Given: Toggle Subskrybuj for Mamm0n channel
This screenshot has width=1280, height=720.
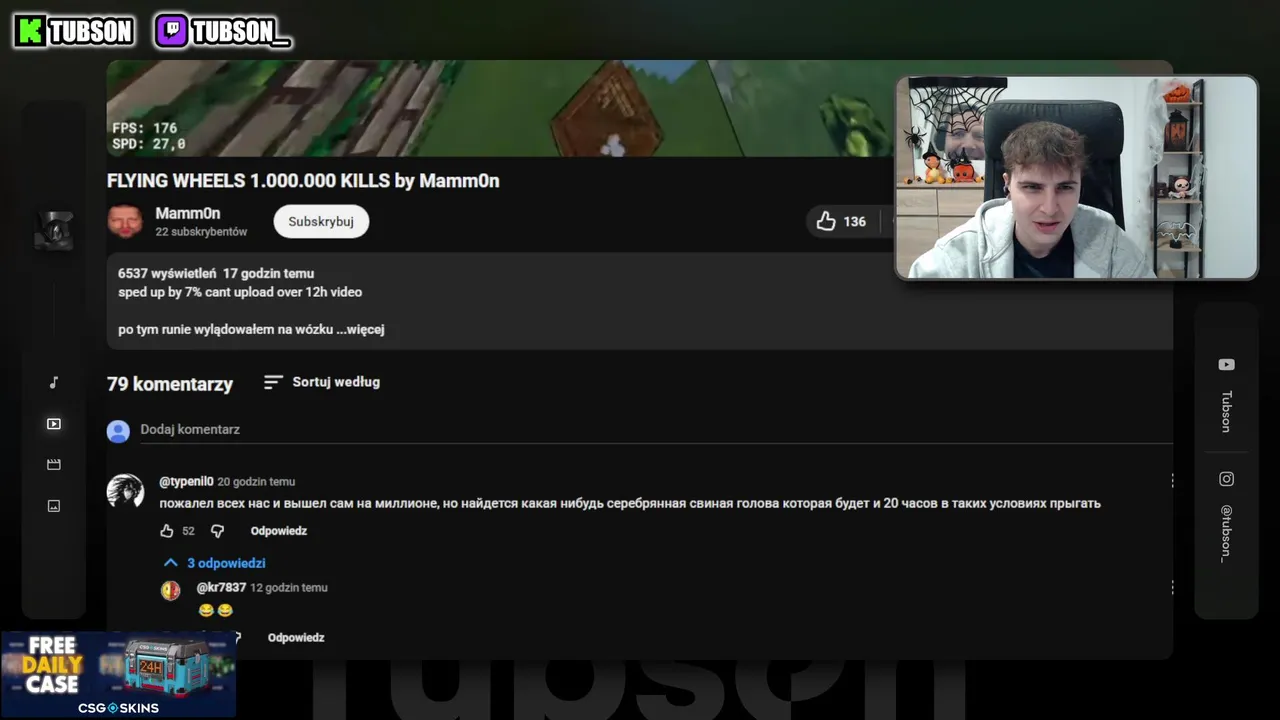Looking at the screenshot, I should tap(321, 221).
